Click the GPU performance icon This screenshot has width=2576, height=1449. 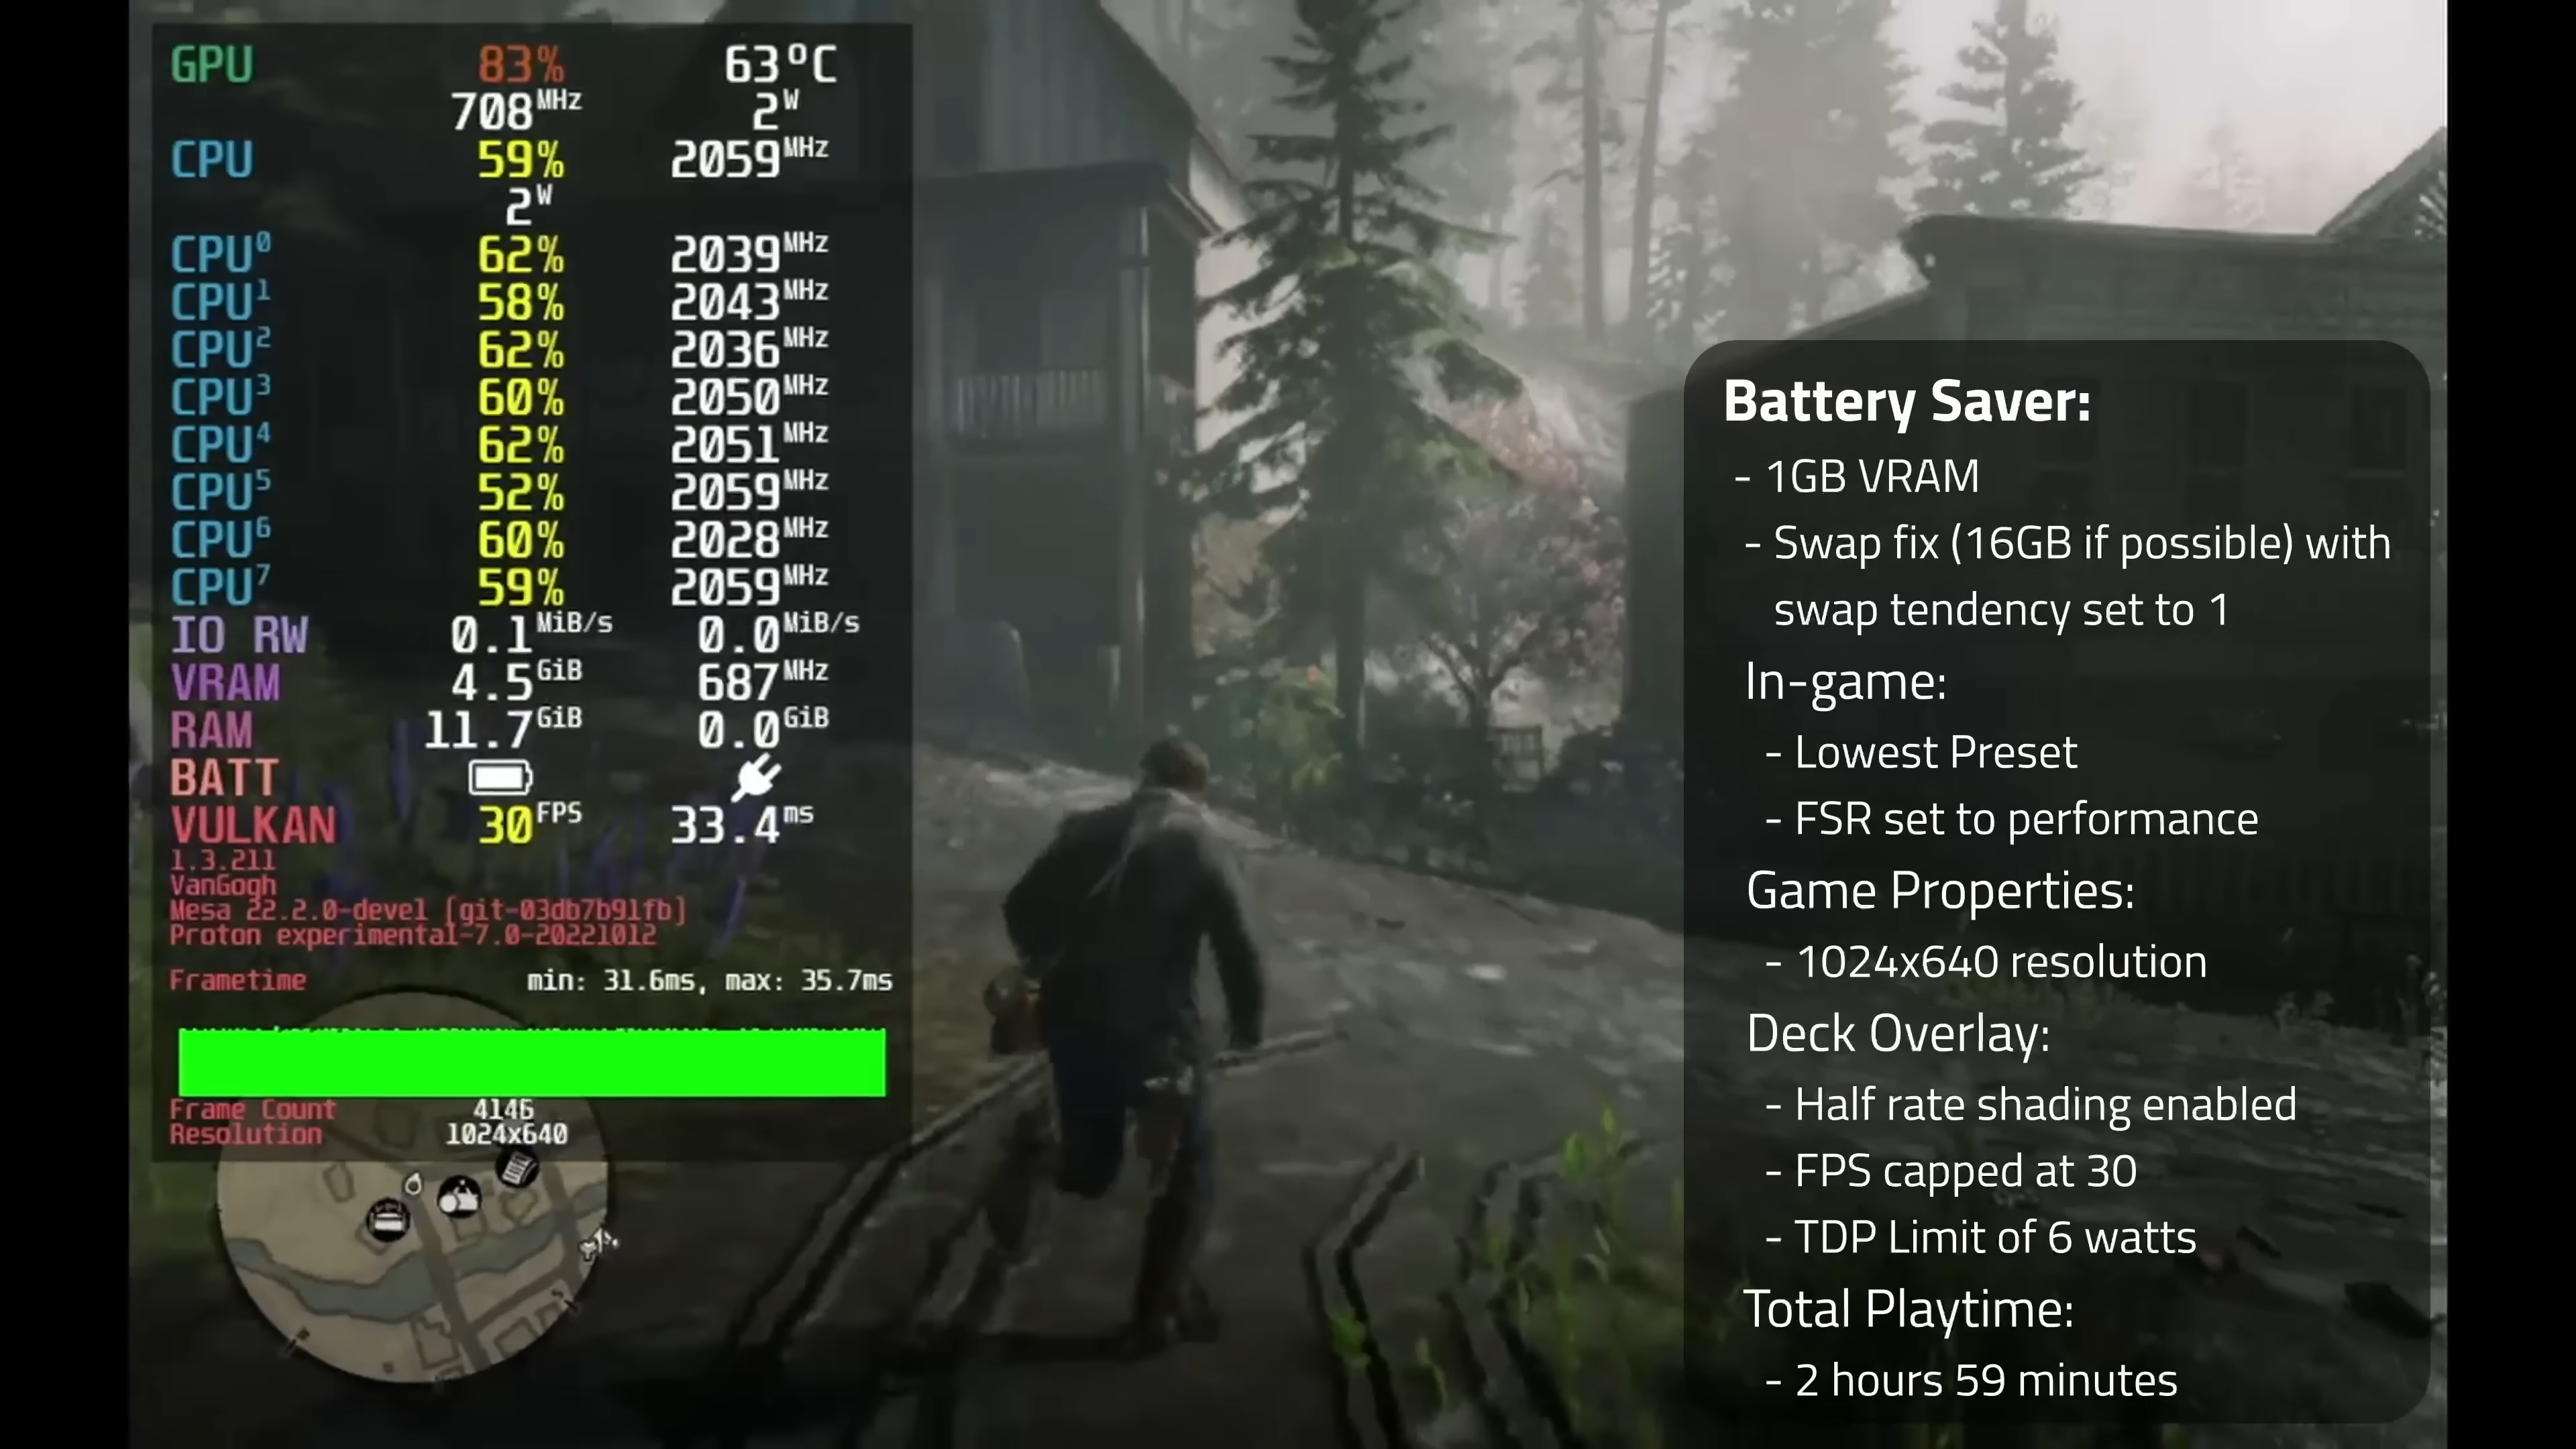click(x=211, y=66)
